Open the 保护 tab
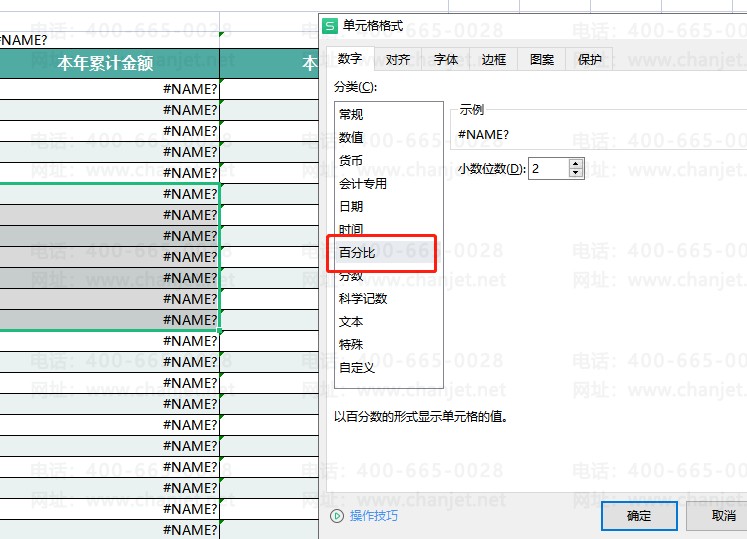Screen dimensions: 747x539 [589, 60]
